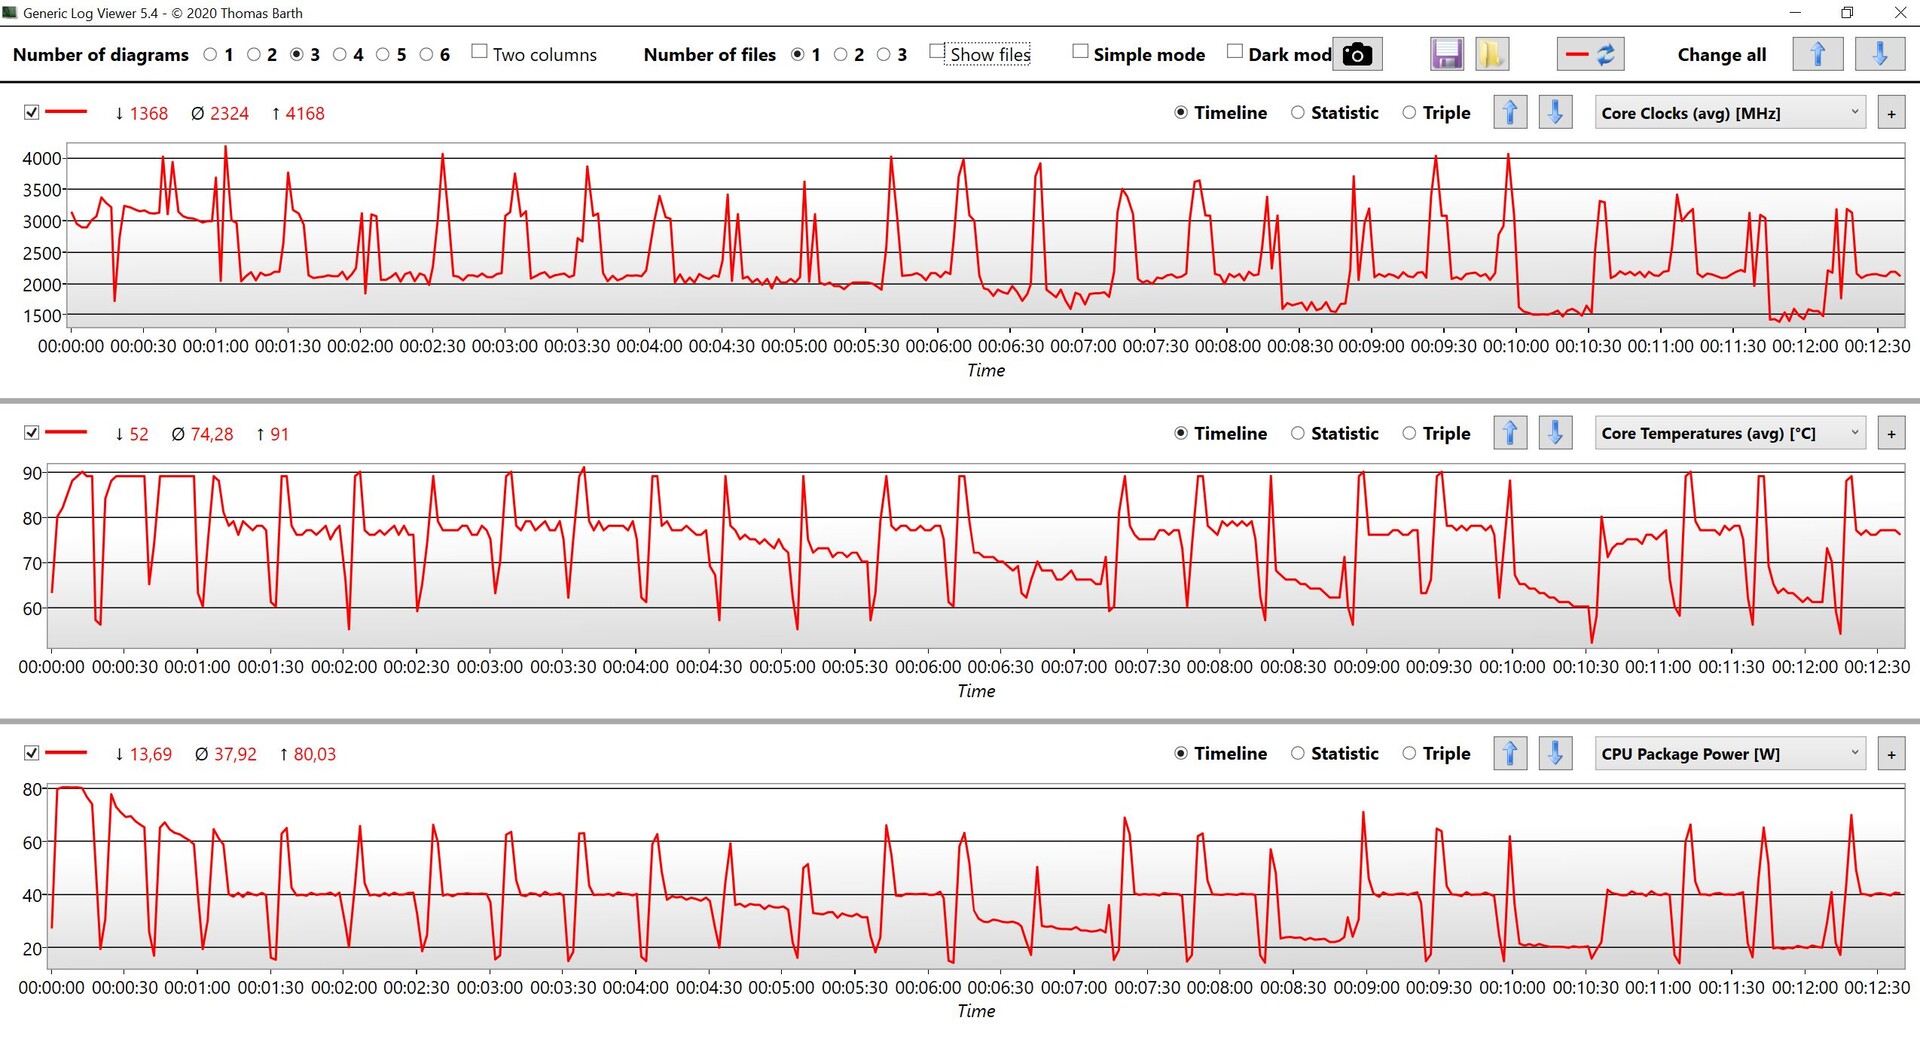Toggle Dark mode checkbox
Image resolution: width=1920 pixels, height=1039 pixels.
[1235, 52]
